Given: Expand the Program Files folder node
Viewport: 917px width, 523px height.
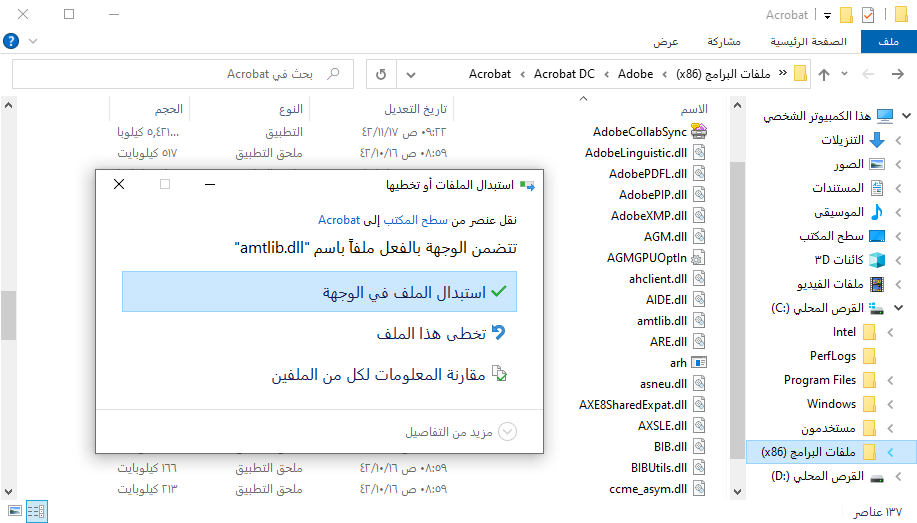Looking at the screenshot, I should click(890, 380).
